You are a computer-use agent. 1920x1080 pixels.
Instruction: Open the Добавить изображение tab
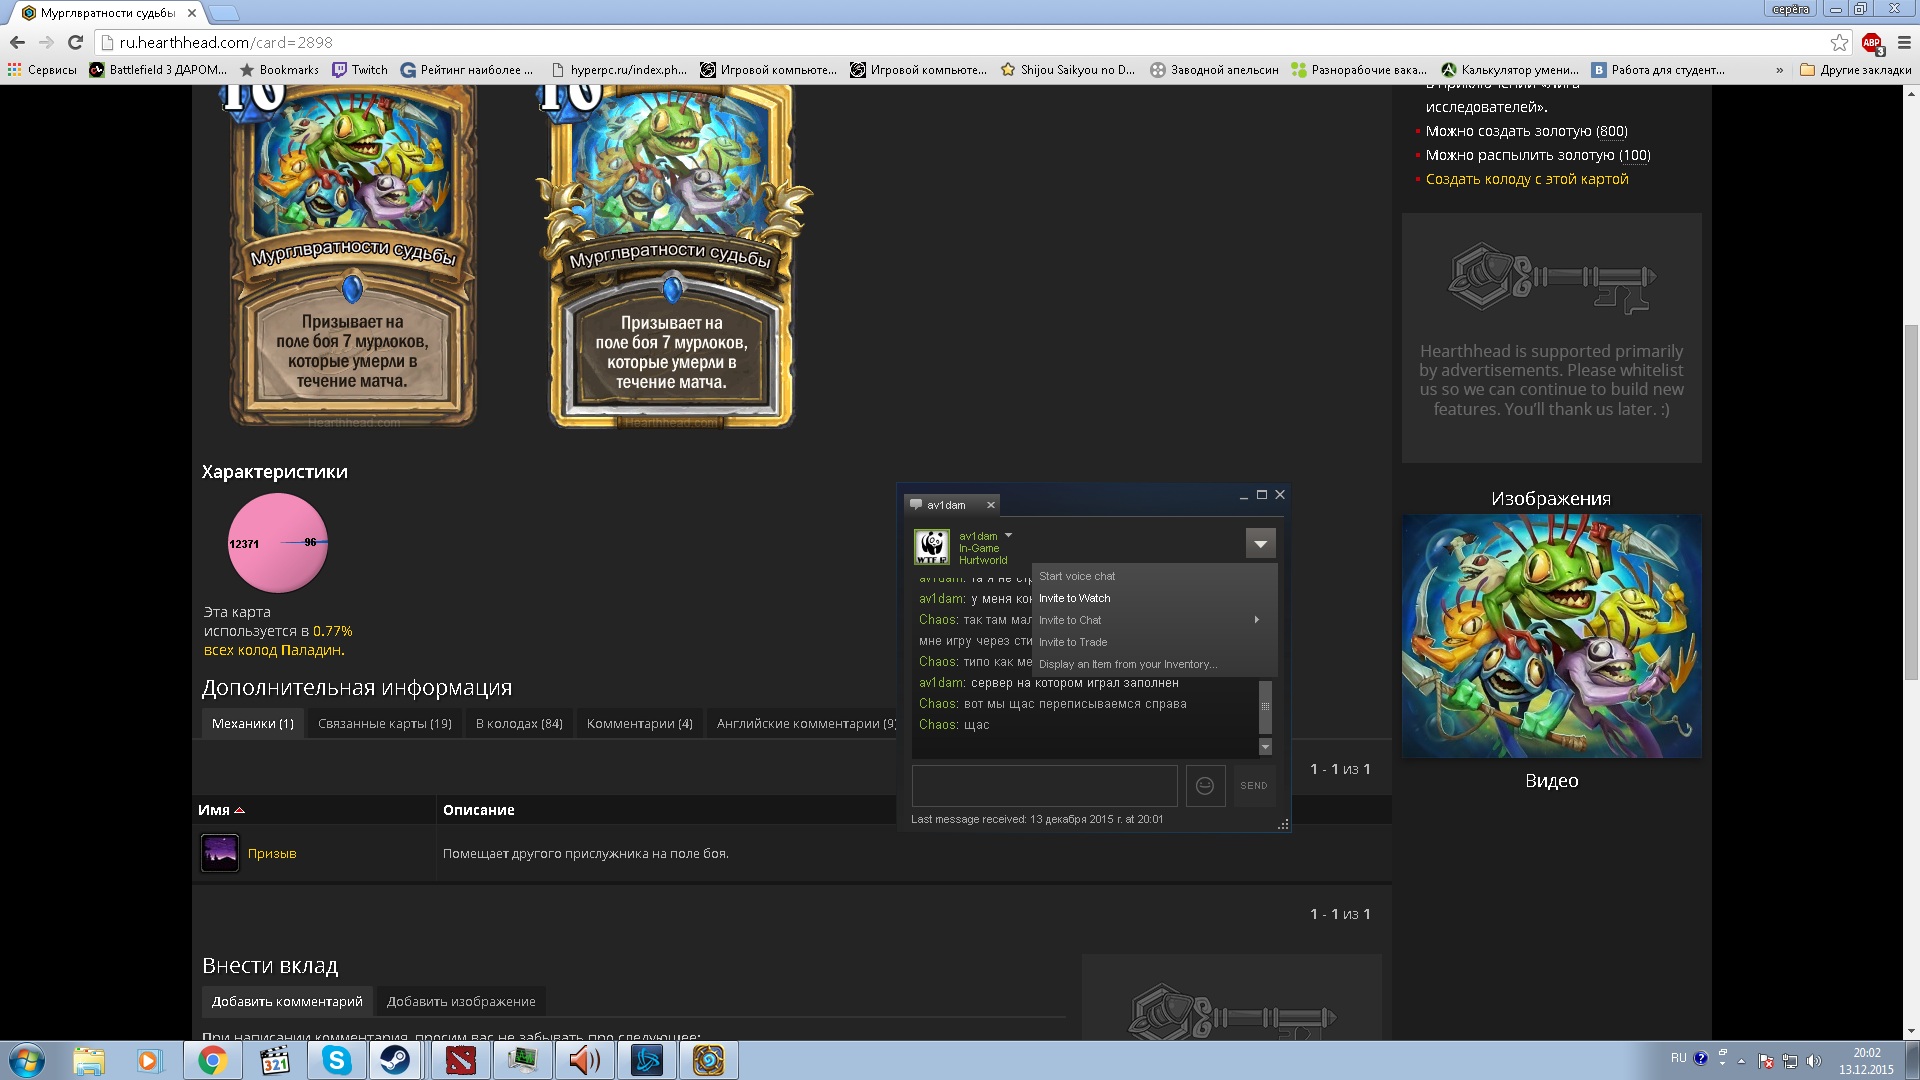click(x=461, y=1002)
